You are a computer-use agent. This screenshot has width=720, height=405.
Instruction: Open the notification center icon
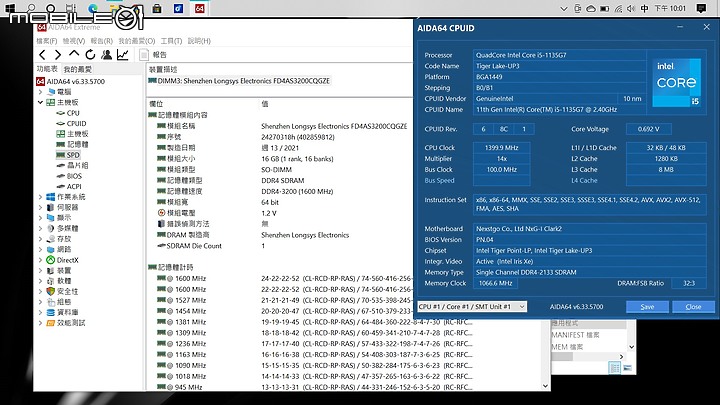tap(701, 9)
